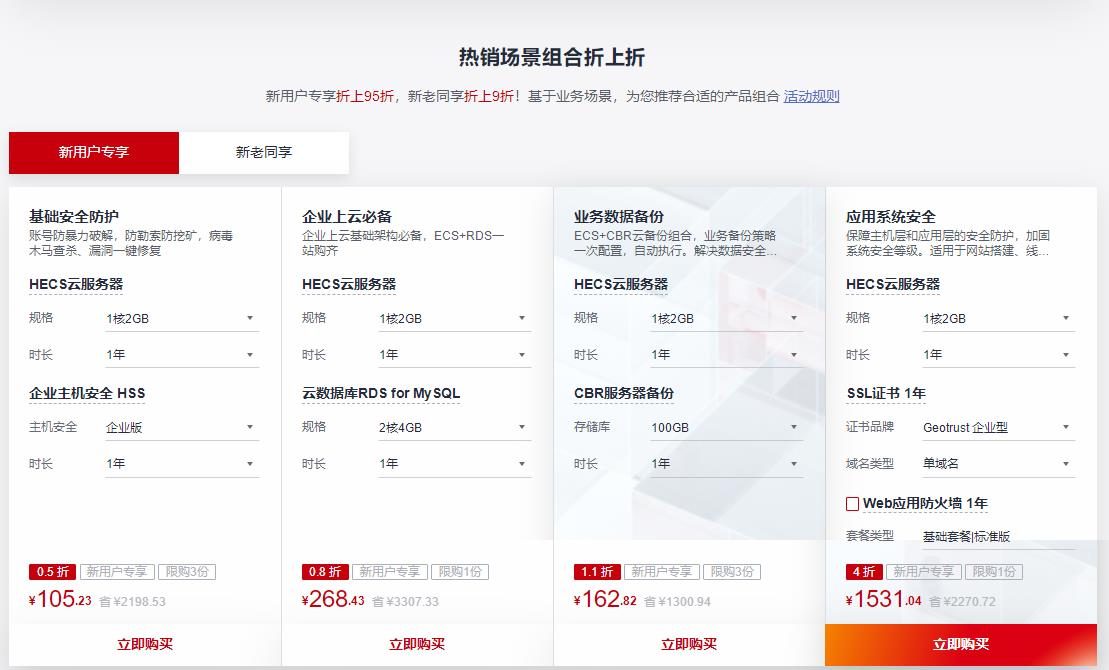The width and height of the screenshot is (1109, 670).
Task: Click HECS云服务器 heading in 企业上云必备 card
Action: click(x=349, y=284)
